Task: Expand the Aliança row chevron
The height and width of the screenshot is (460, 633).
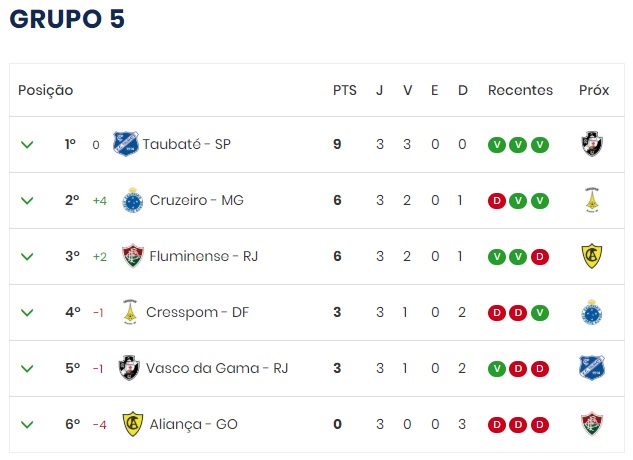Action: click(x=27, y=424)
